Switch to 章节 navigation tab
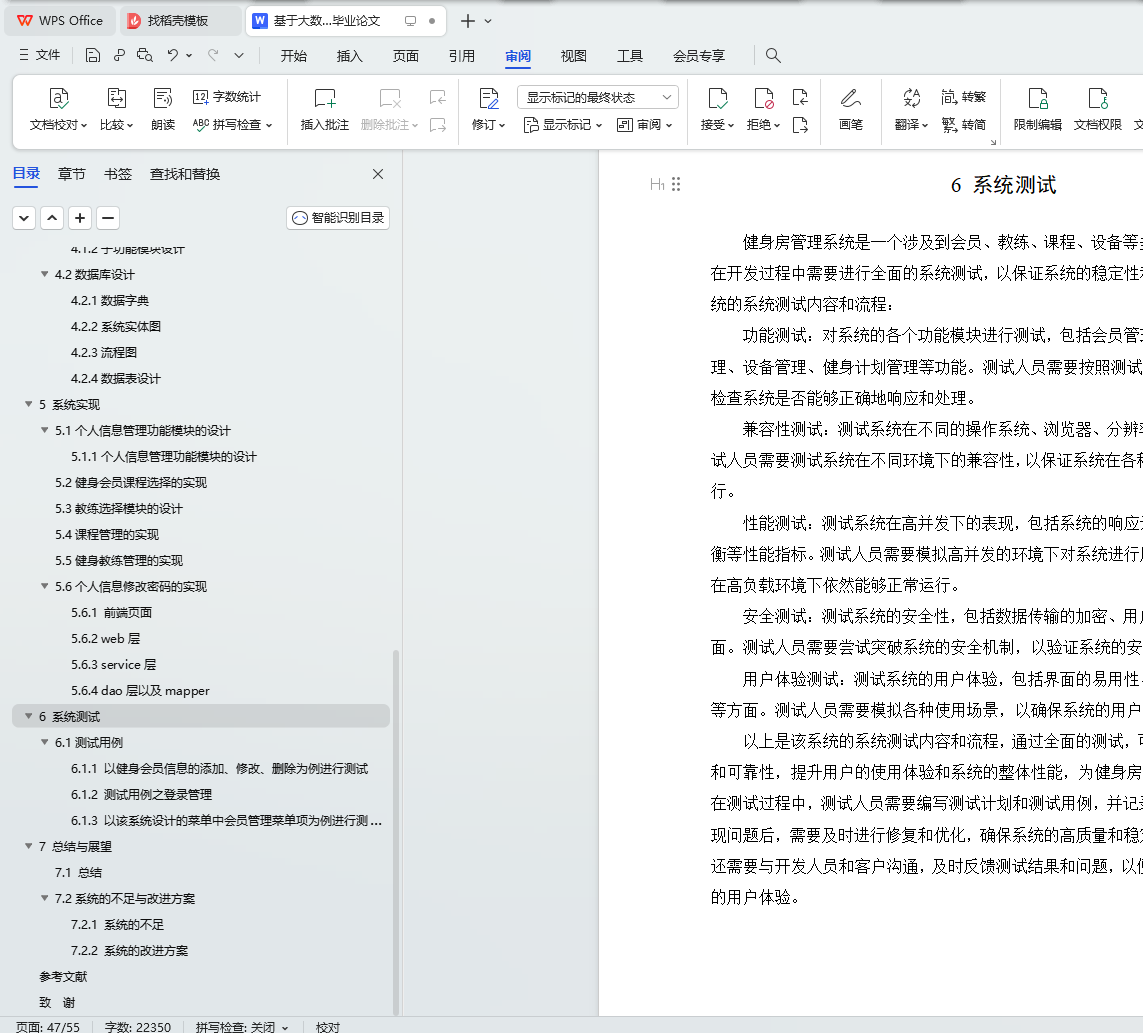The image size is (1143, 1033). [71, 174]
